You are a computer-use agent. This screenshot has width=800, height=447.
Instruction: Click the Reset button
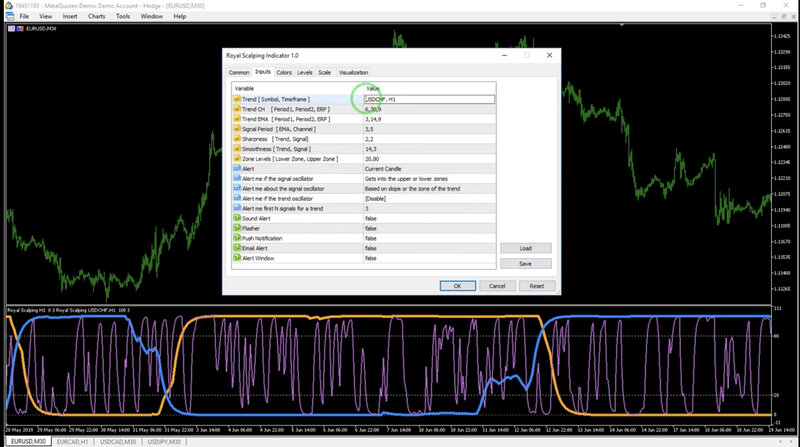click(537, 286)
